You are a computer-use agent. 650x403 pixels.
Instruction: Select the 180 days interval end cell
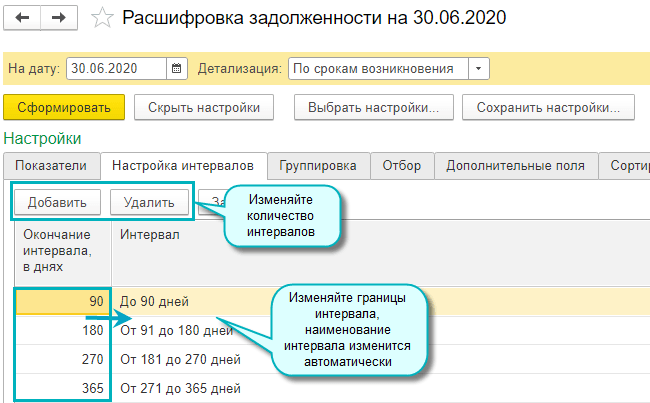pyautogui.click(x=62, y=330)
